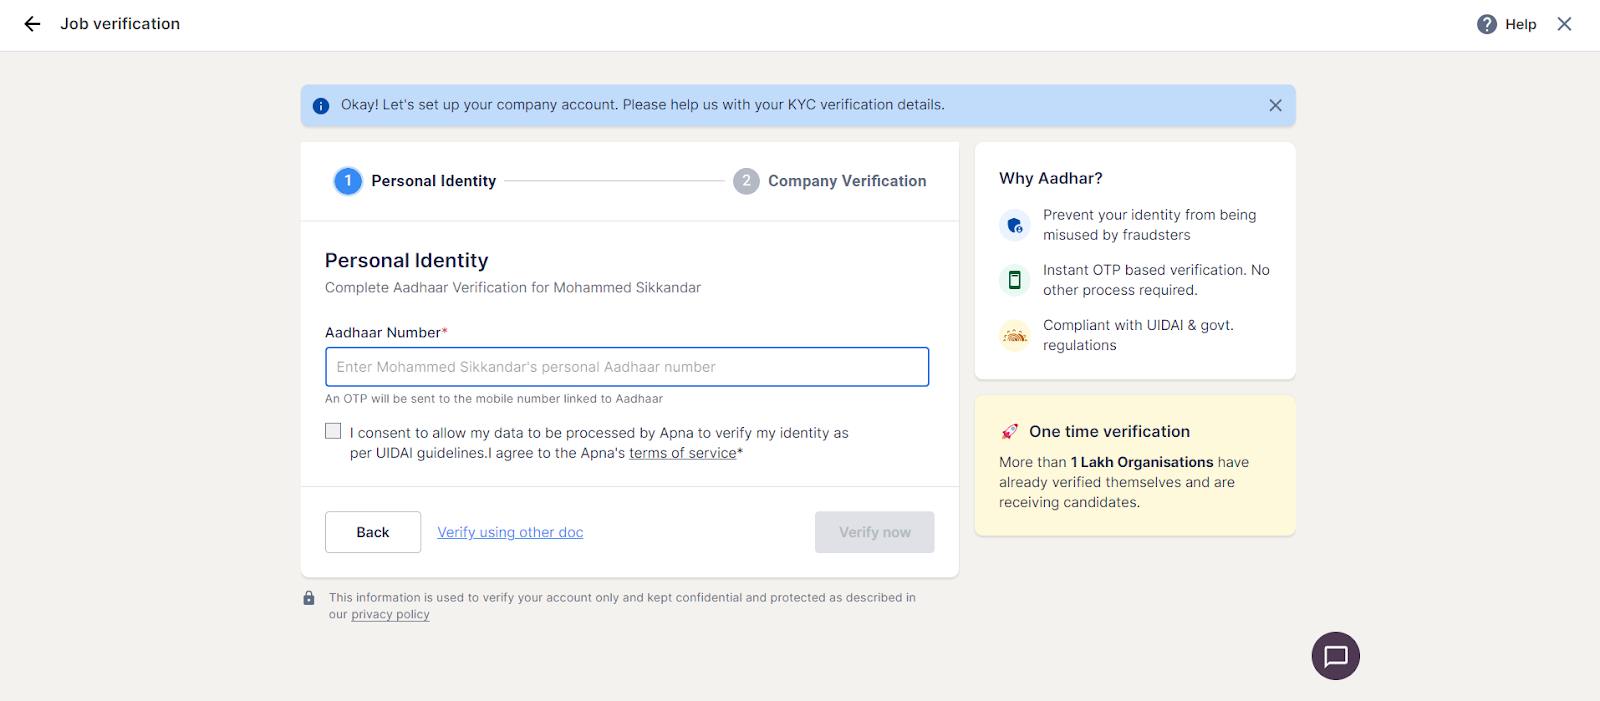Viewport: 1600px width, 701px height.
Task: Tick the UIDAI data consent checkbox
Action: pyautogui.click(x=333, y=431)
